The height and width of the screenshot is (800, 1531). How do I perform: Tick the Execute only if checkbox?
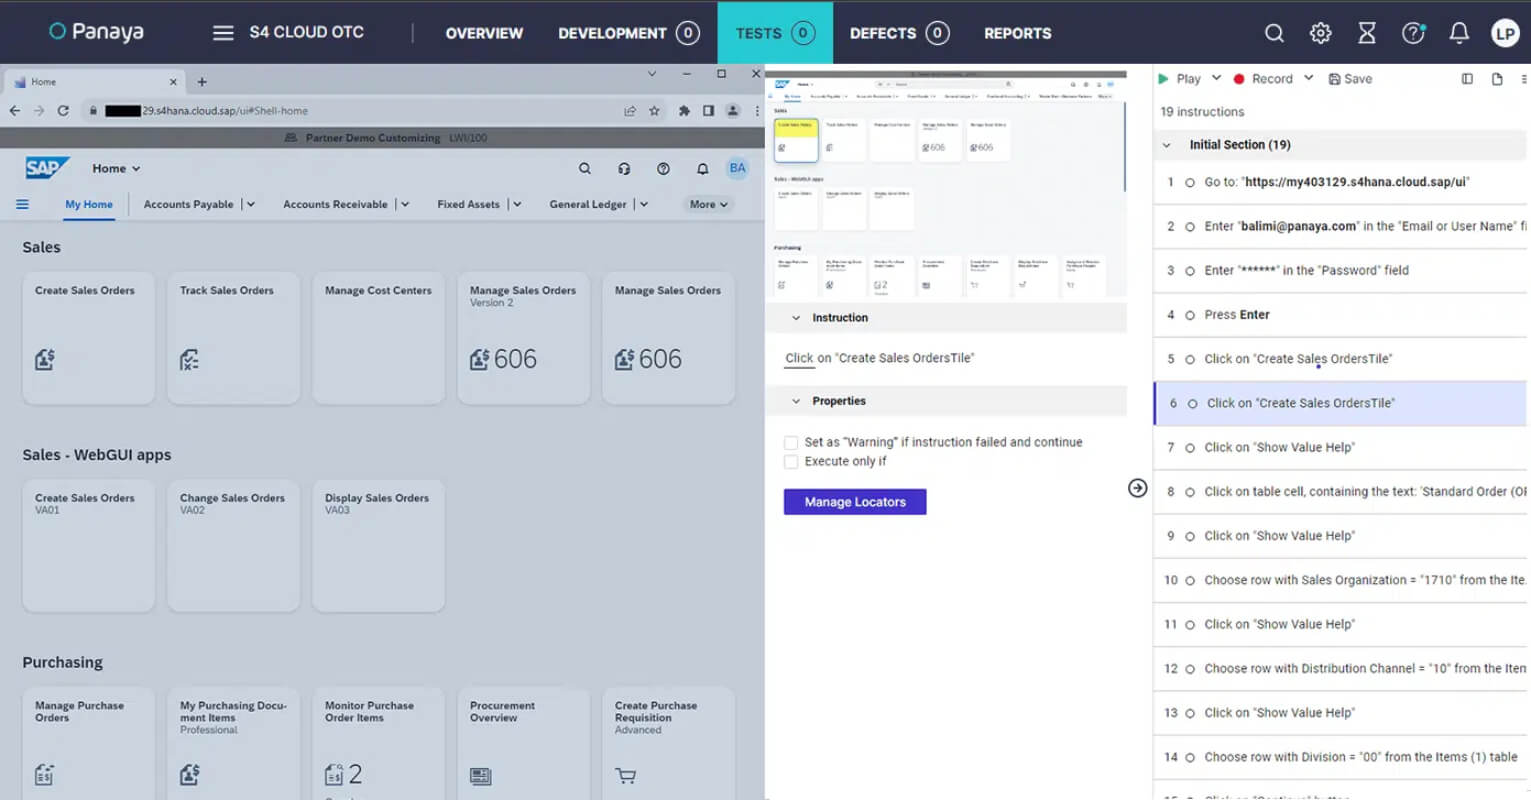click(x=791, y=462)
